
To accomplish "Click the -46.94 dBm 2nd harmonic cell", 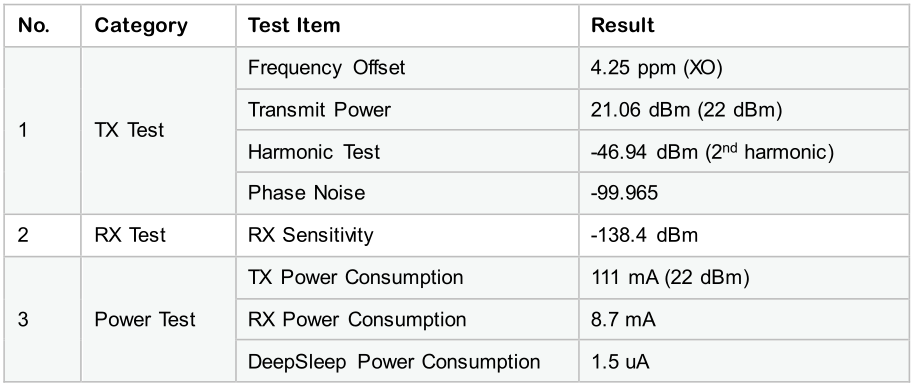I will coord(743,151).
